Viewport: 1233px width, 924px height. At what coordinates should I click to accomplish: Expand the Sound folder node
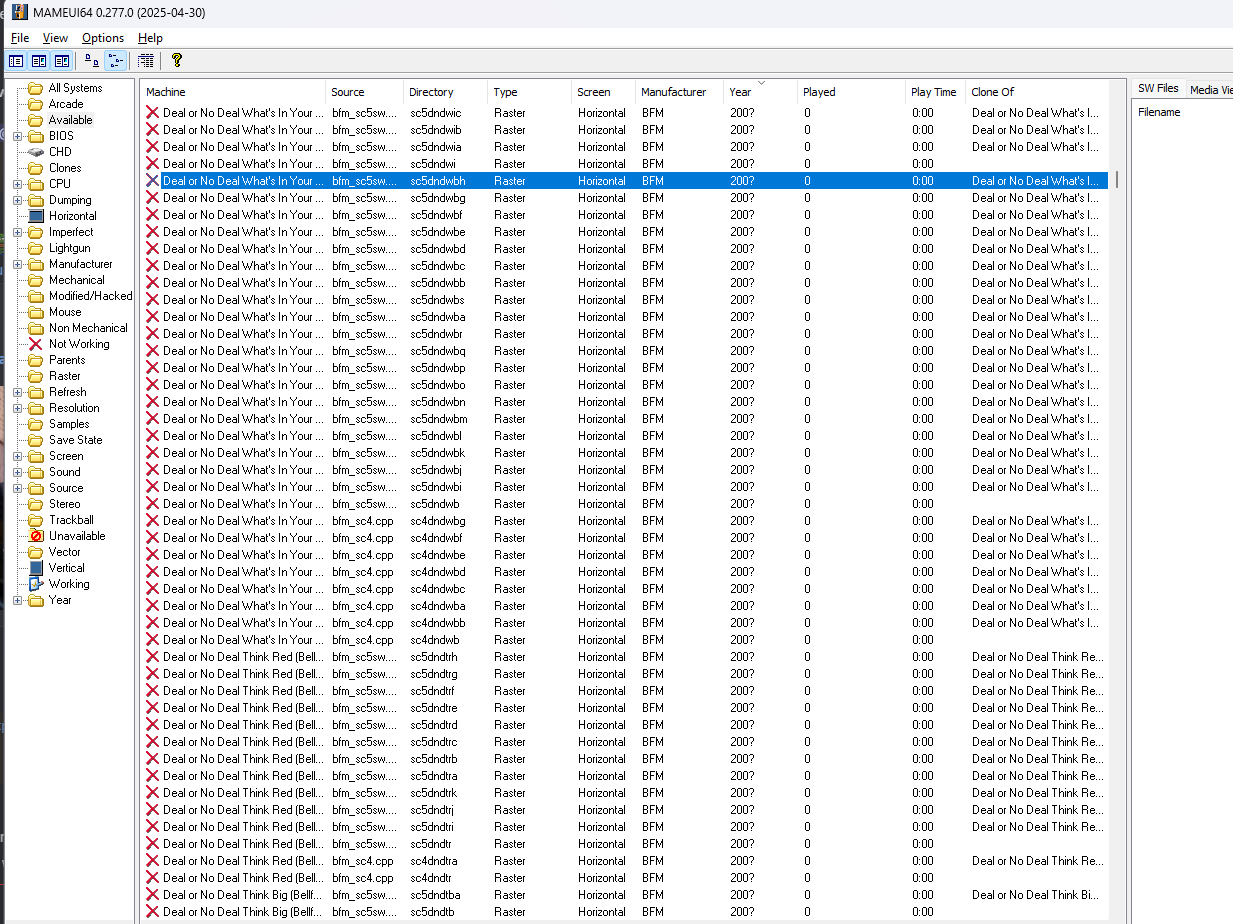(17, 472)
